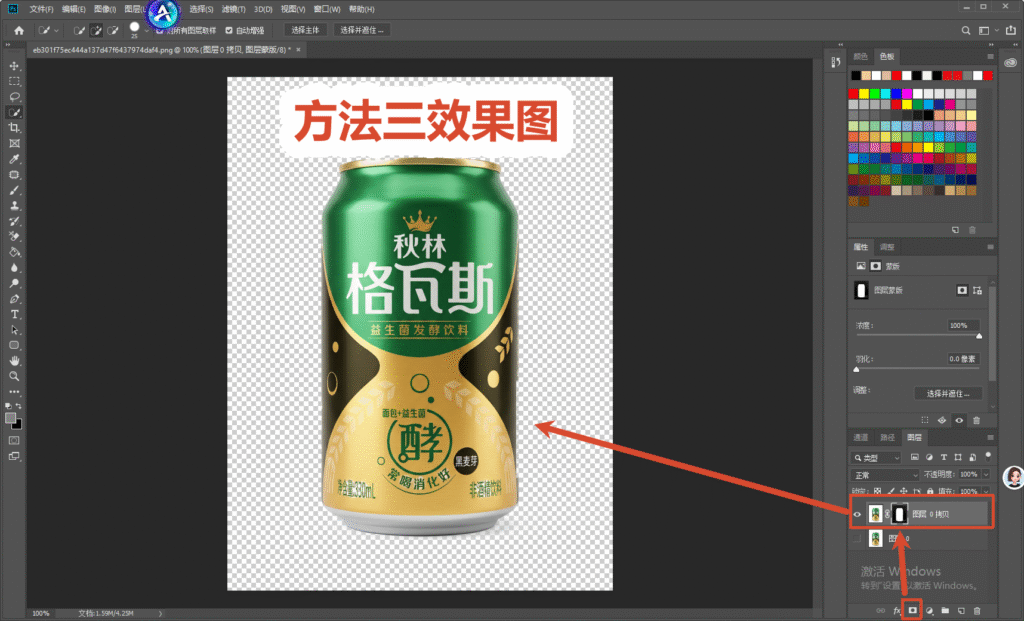This screenshot has width=1024, height=621.
Task: Hide the 图层 0 拷贝 layer eye
Action: tap(857, 514)
